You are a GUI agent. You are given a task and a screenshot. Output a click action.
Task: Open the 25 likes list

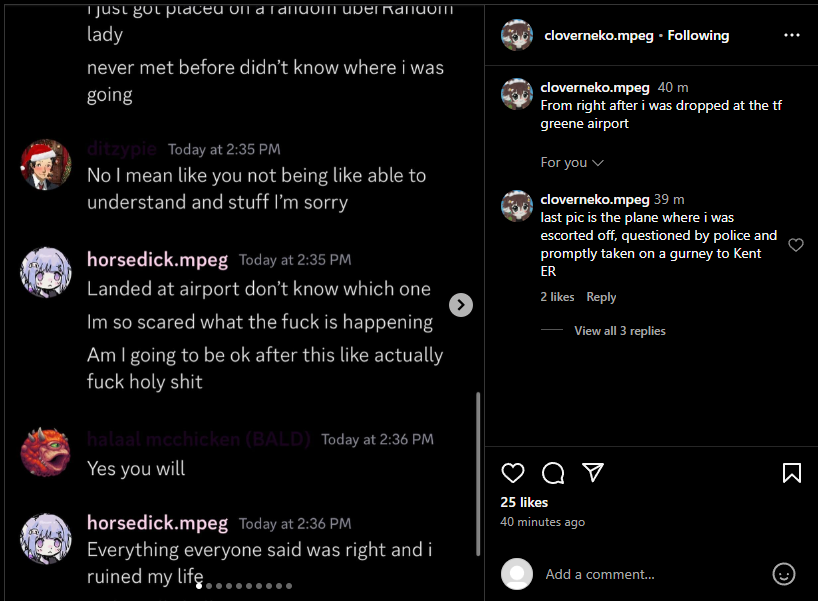(x=524, y=502)
